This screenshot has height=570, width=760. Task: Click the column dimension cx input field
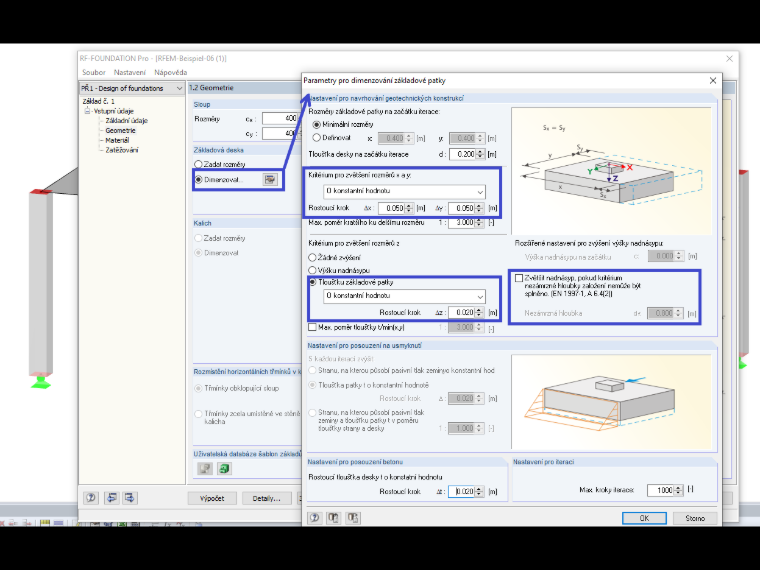280,118
